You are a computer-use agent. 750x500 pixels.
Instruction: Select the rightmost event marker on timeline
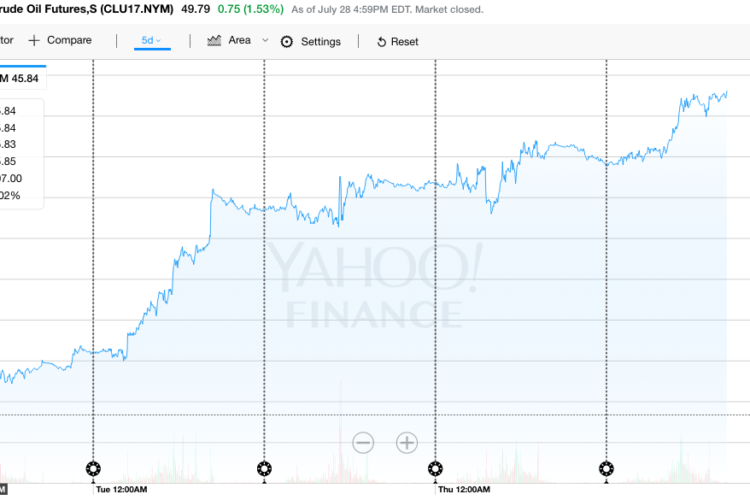coord(606,468)
